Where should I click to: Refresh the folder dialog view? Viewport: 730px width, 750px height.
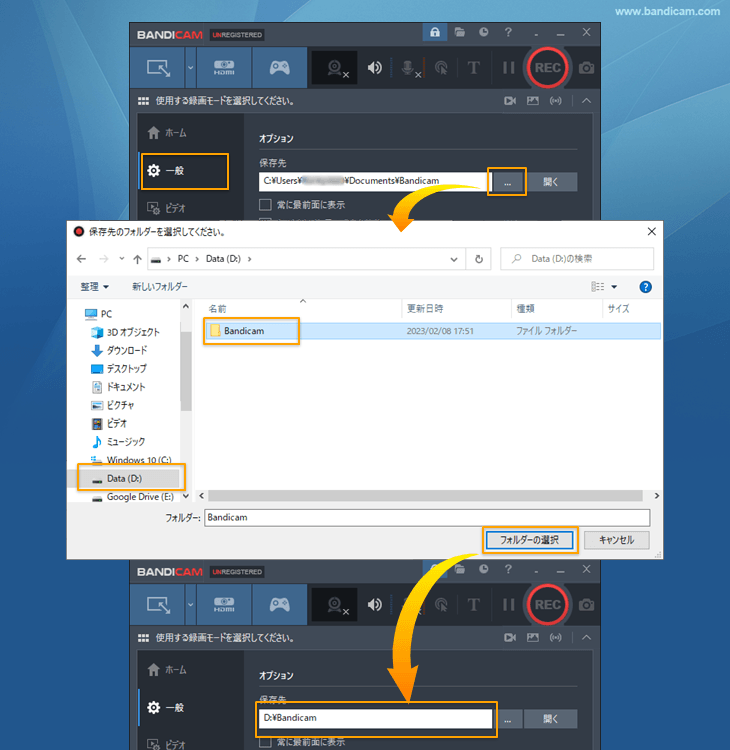(478, 259)
